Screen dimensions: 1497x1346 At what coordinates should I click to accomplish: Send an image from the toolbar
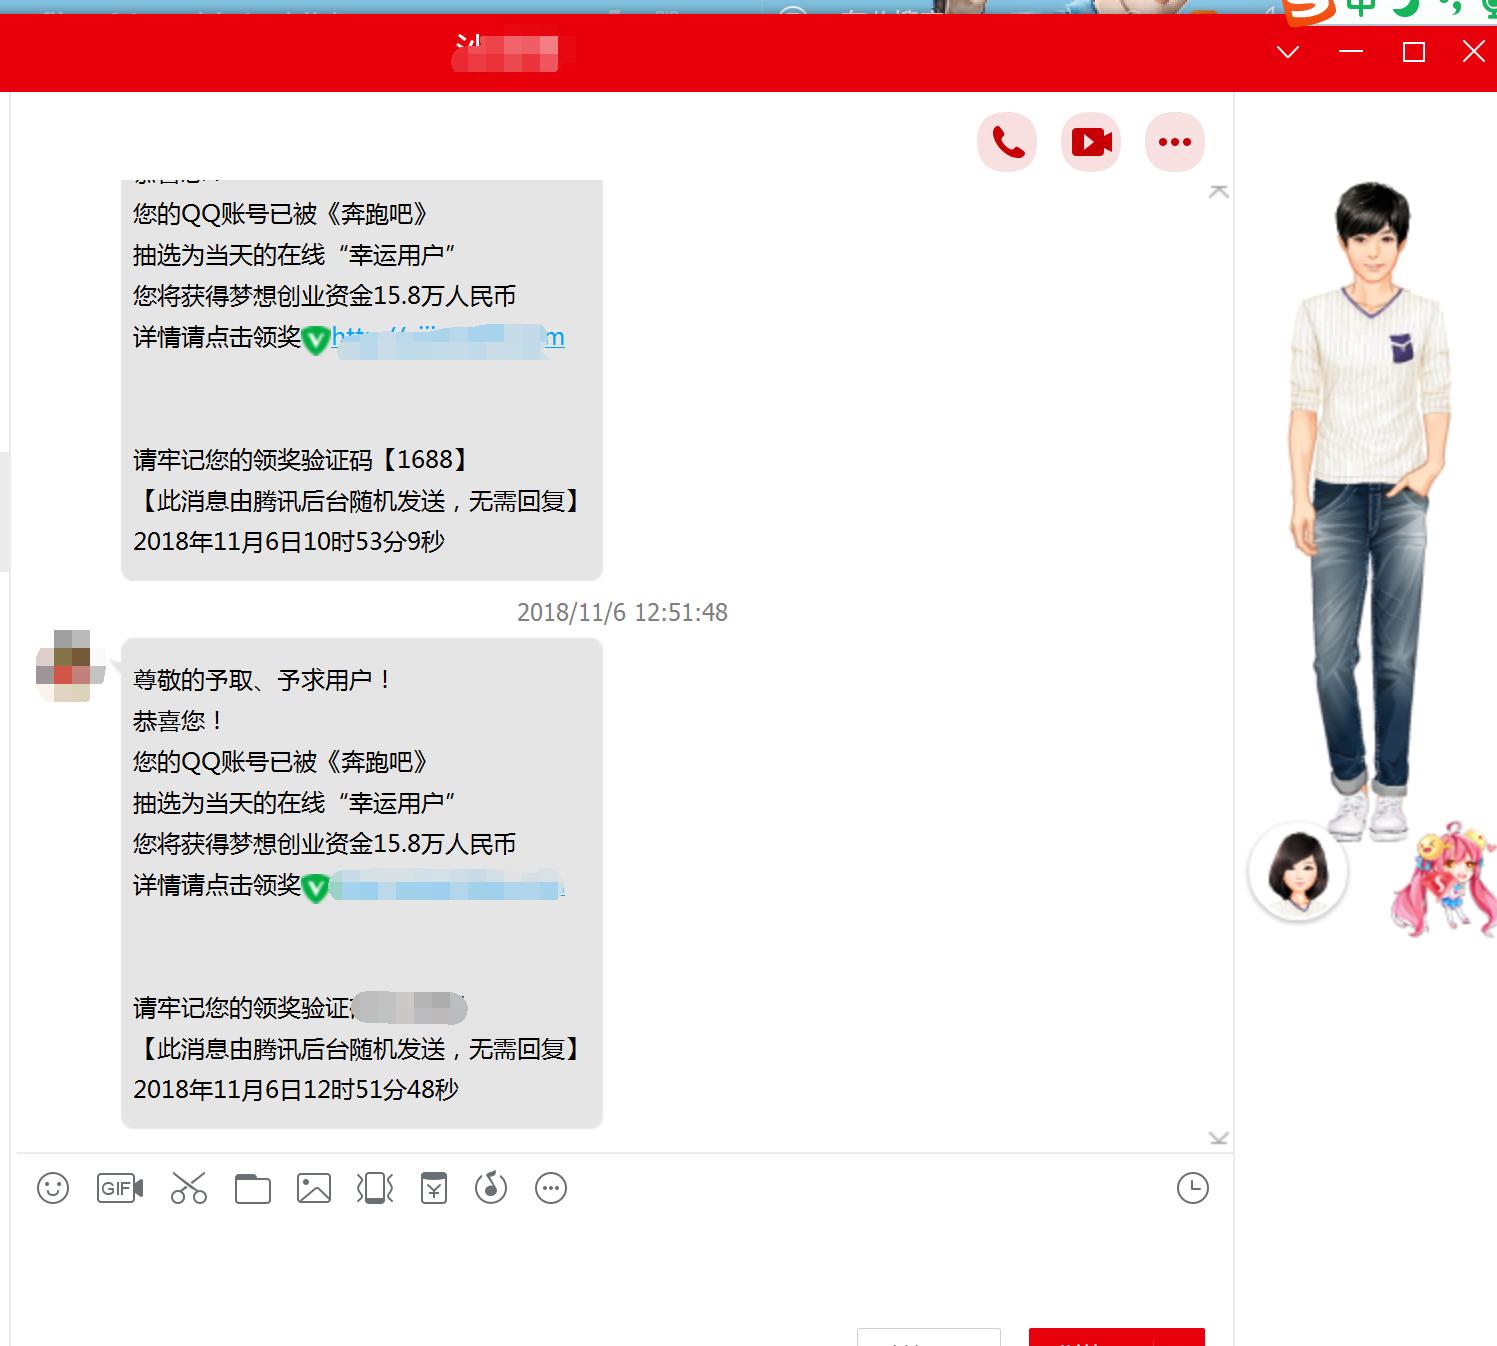pyautogui.click(x=313, y=1189)
